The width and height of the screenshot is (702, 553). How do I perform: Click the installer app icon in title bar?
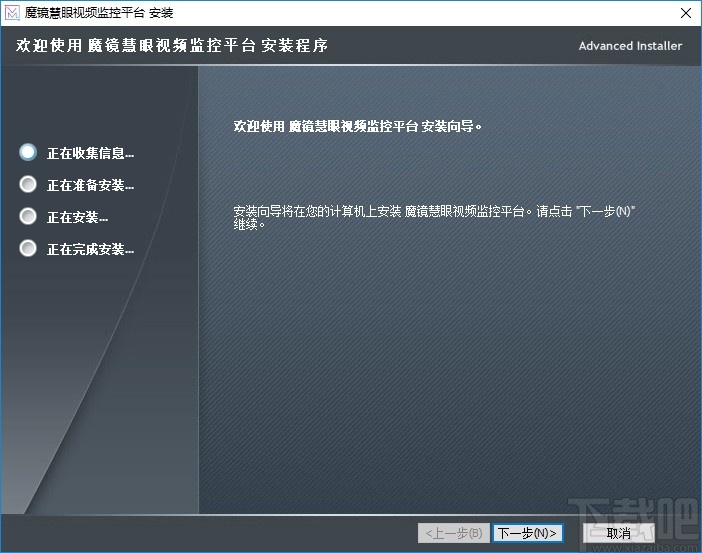(x=12, y=13)
